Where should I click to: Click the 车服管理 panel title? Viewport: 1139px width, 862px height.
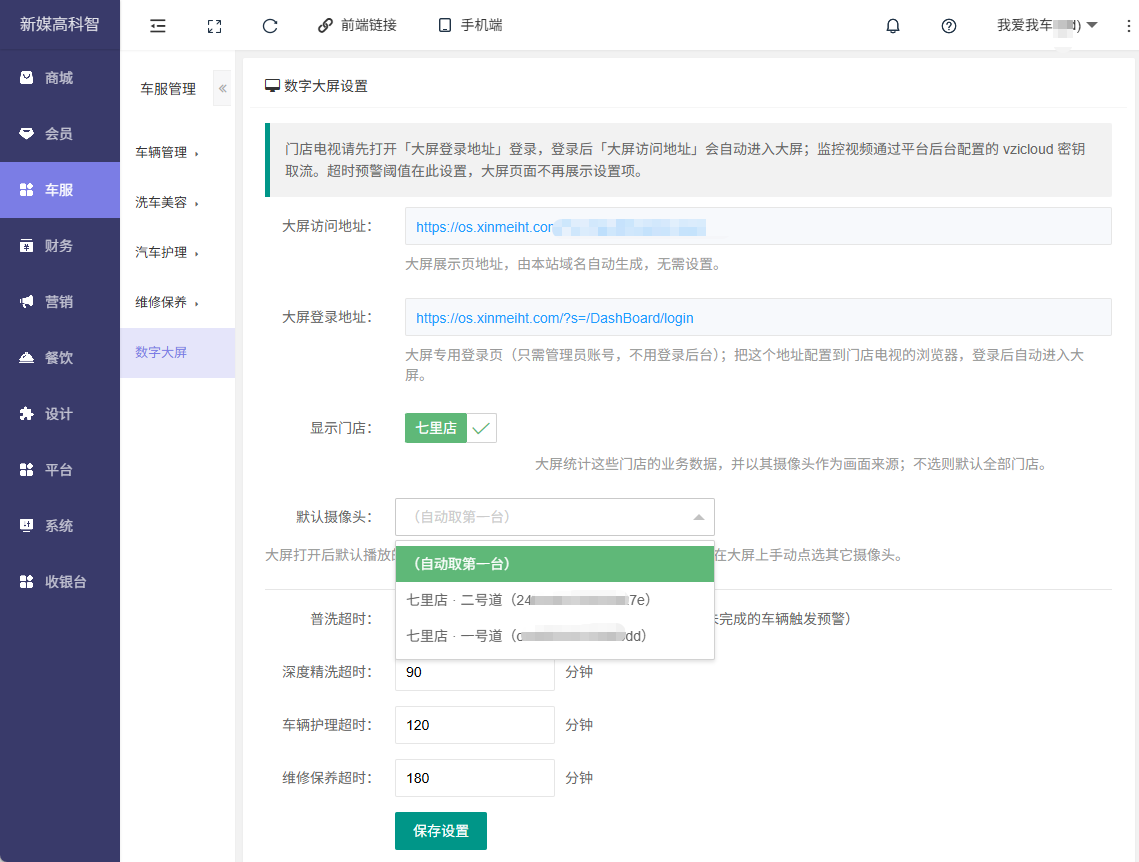click(168, 89)
